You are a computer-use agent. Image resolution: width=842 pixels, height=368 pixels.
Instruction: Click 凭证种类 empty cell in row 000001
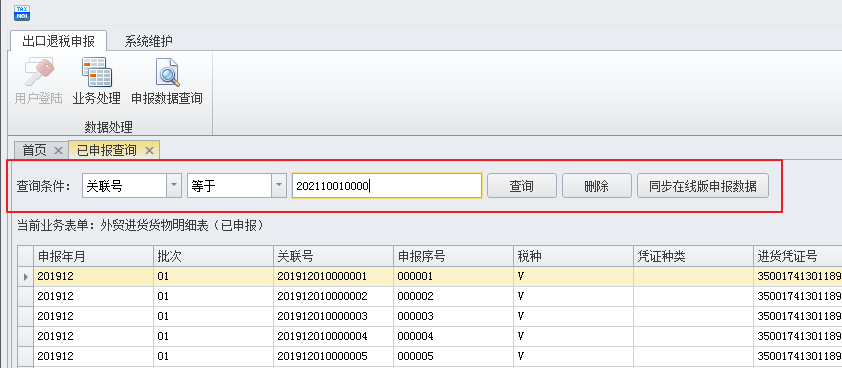click(x=694, y=277)
